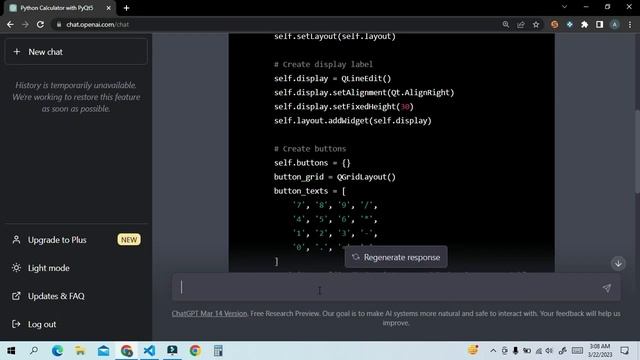Click the external-link icon beside Updates & FAQ

(16, 296)
